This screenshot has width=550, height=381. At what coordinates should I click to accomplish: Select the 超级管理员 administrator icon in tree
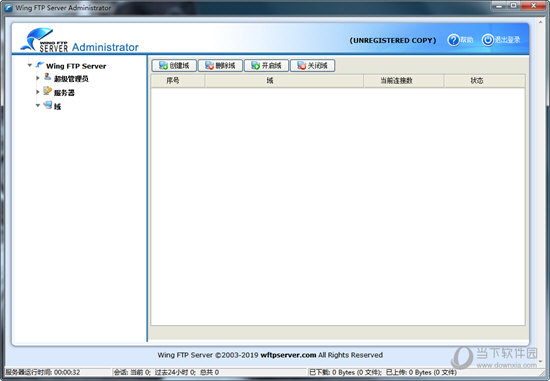point(47,77)
